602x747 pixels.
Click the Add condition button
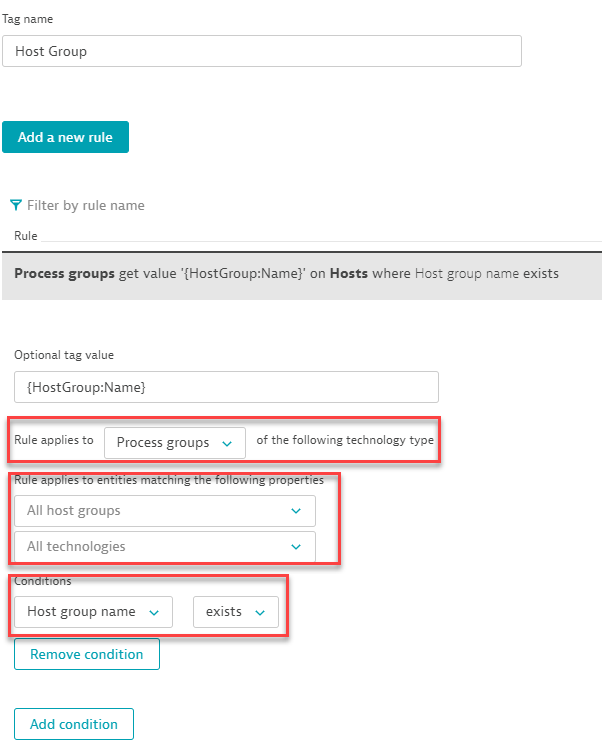74,724
